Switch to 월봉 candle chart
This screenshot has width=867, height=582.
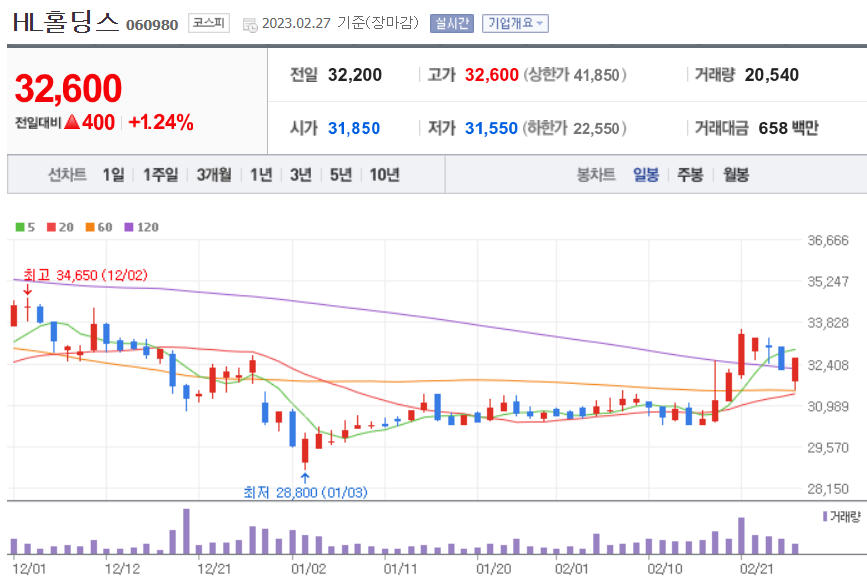(736, 175)
